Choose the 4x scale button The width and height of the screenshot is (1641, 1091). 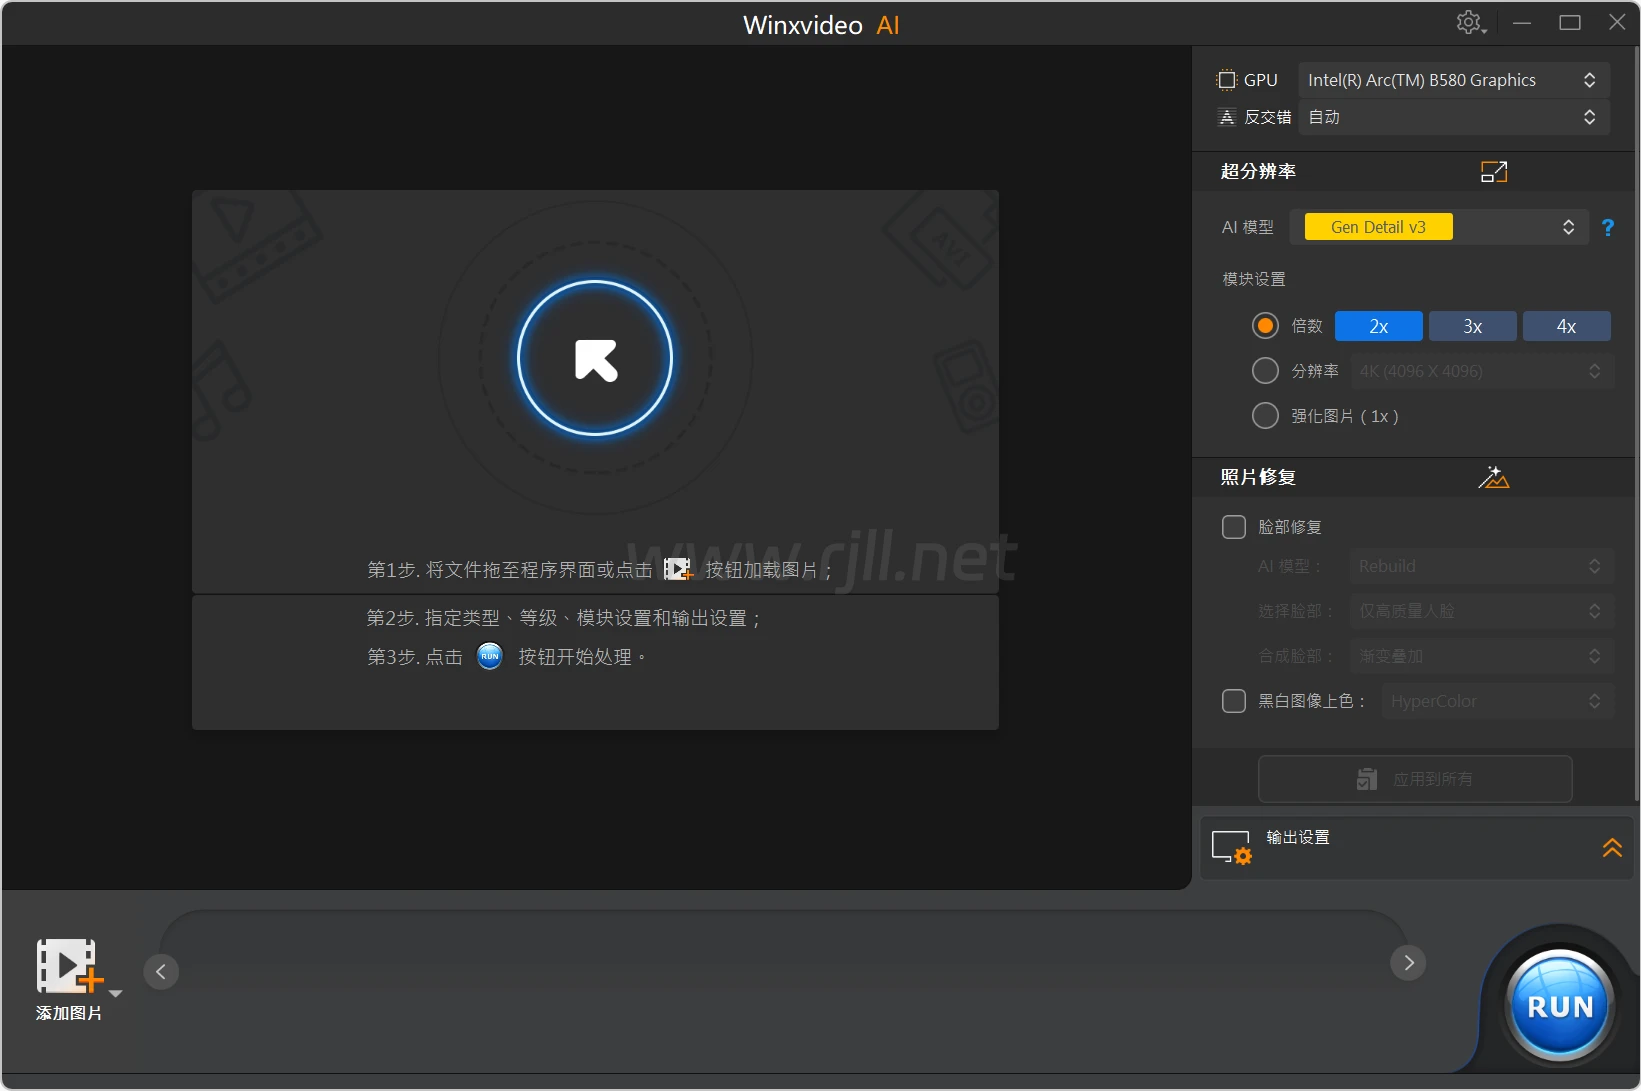(x=1566, y=327)
